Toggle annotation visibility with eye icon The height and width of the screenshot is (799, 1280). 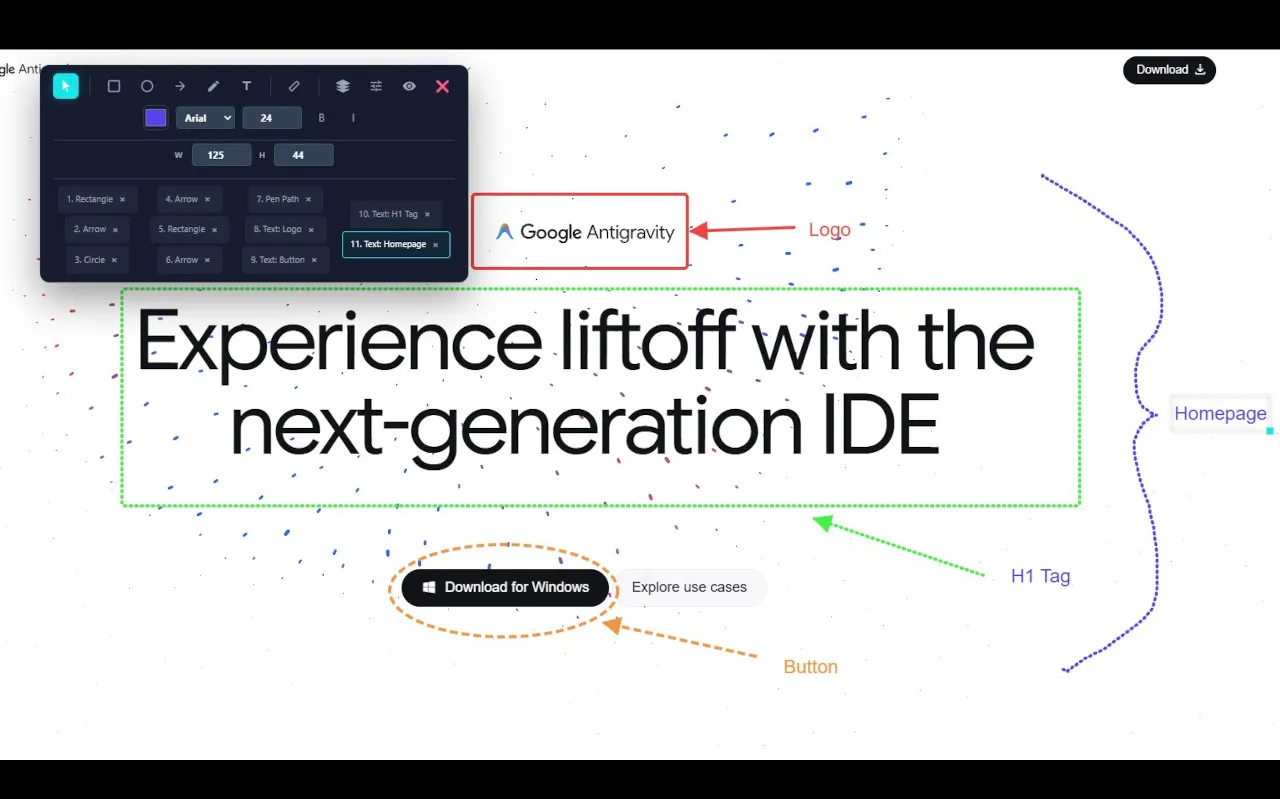click(409, 87)
